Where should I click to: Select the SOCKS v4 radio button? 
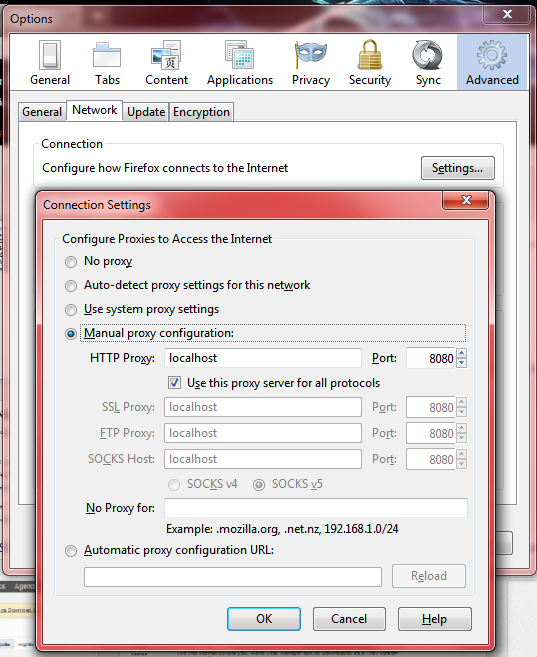pyautogui.click(x=174, y=485)
